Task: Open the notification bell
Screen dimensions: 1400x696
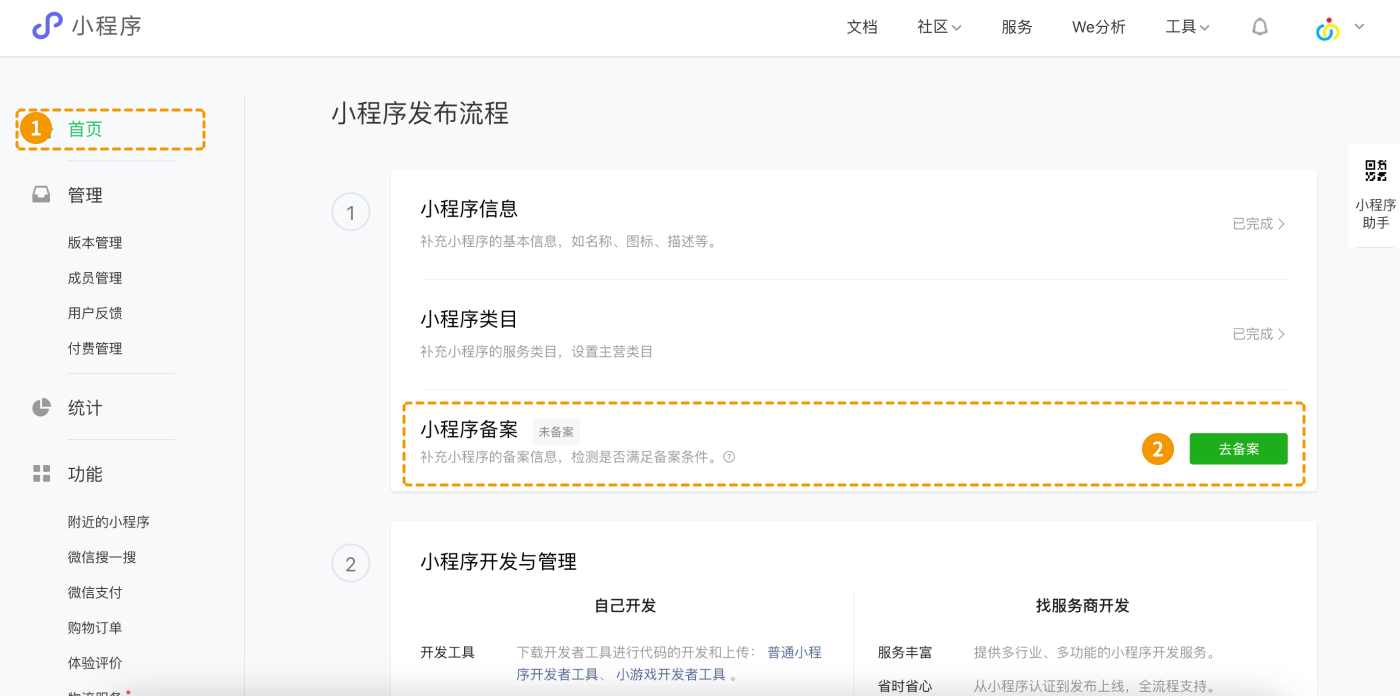Action: click(1259, 27)
